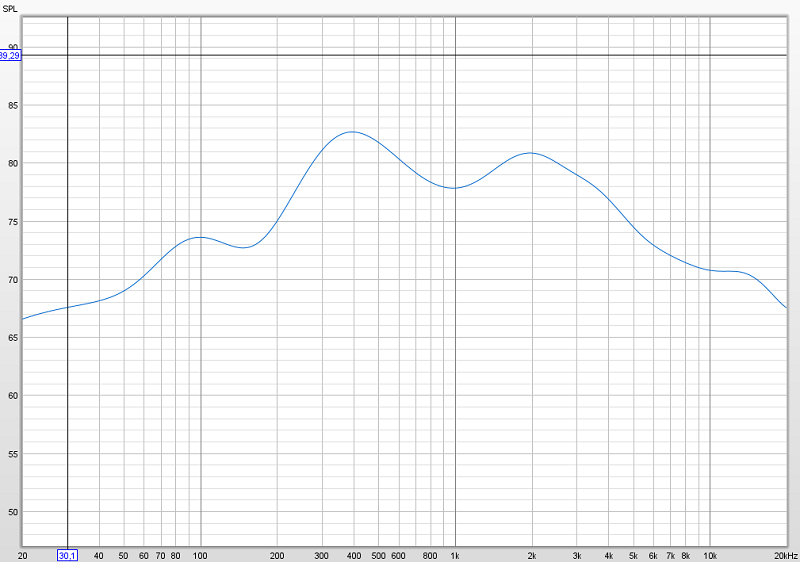Screen dimensions: 800x562
Task: Click the 6k label on frequency axis
Action: (653, 556)
